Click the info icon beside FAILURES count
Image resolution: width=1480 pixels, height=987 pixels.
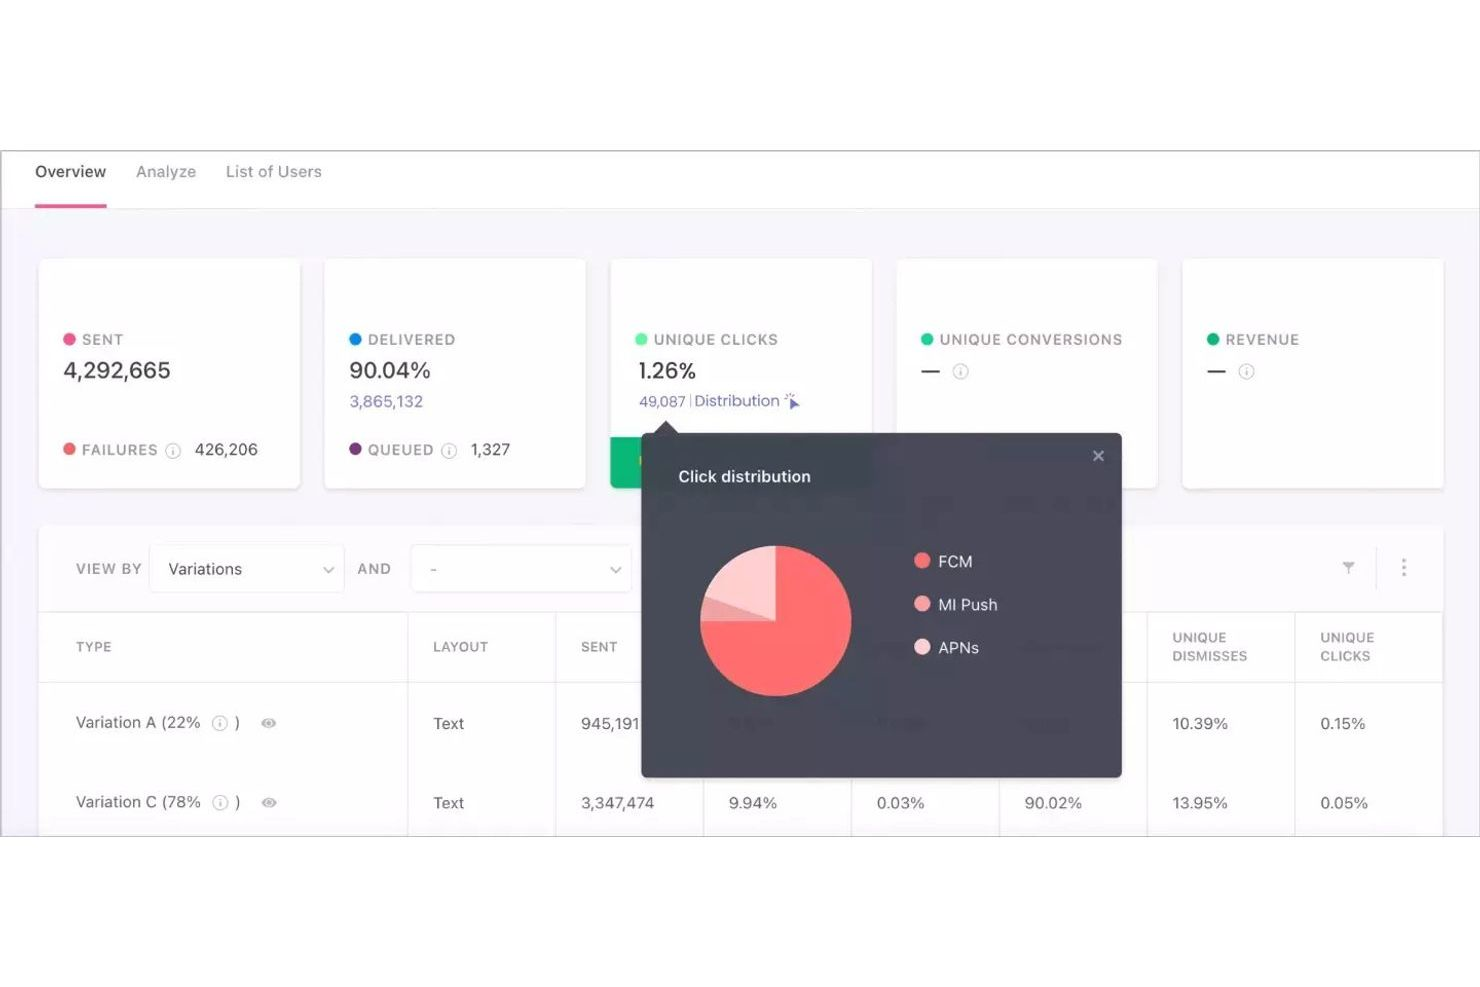click(x=173, y=450)
